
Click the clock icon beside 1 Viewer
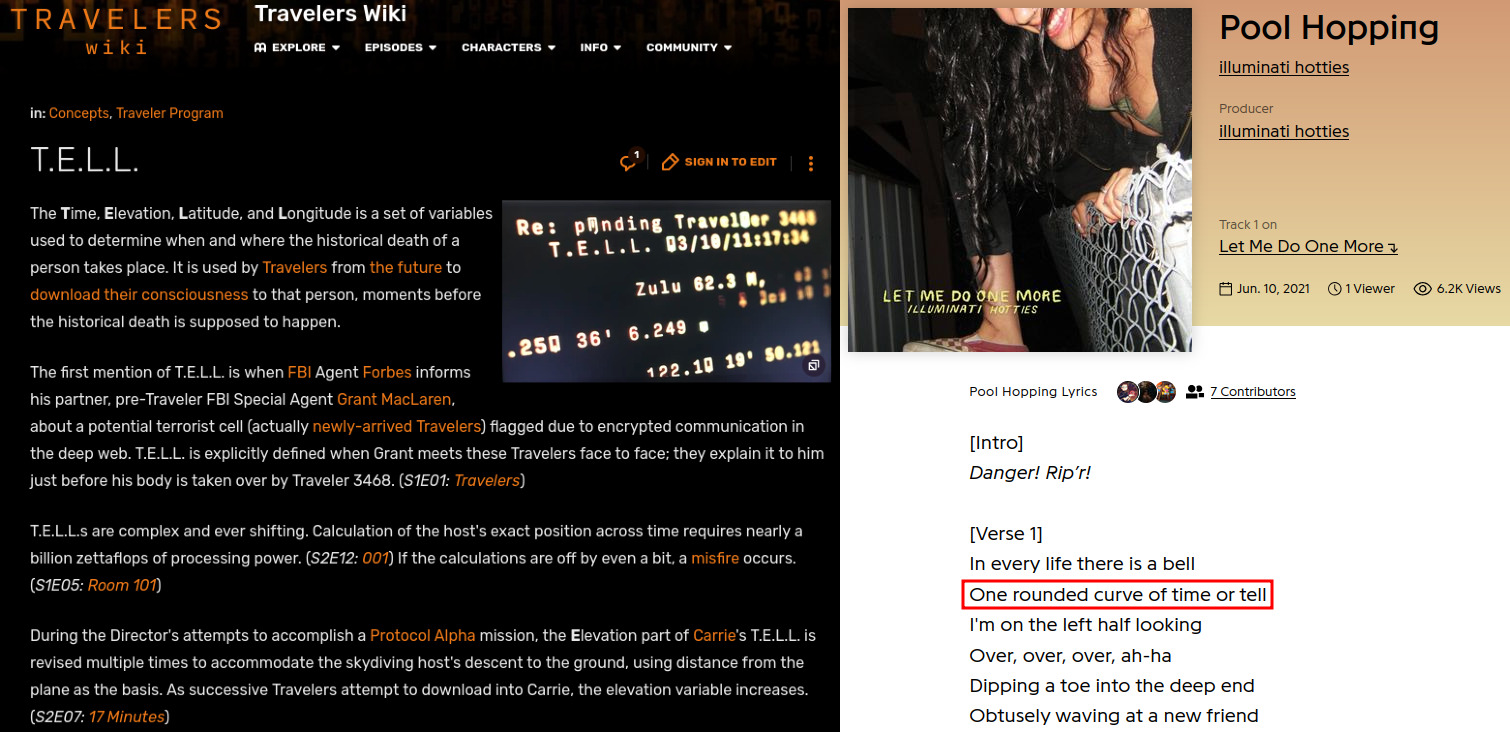pos(1334,288)
